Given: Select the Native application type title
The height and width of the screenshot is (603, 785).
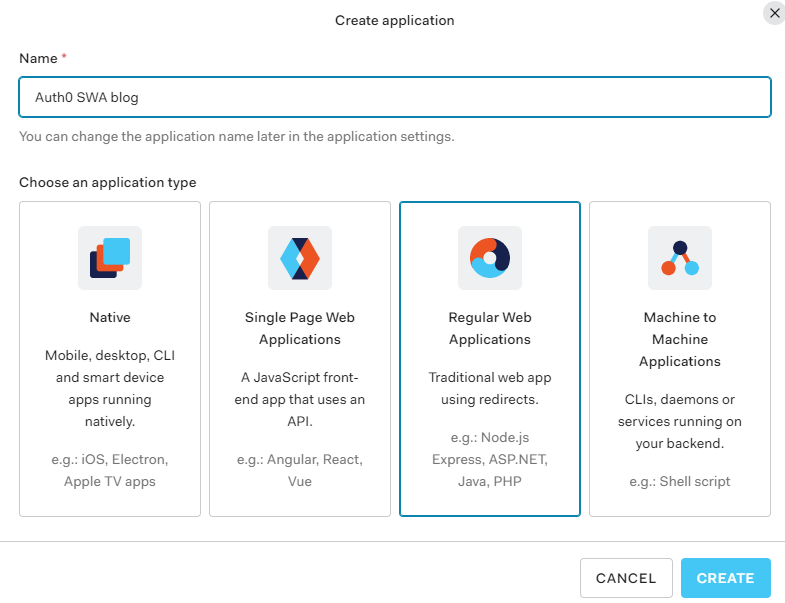Looking at the screenshot, I should 110,318.
